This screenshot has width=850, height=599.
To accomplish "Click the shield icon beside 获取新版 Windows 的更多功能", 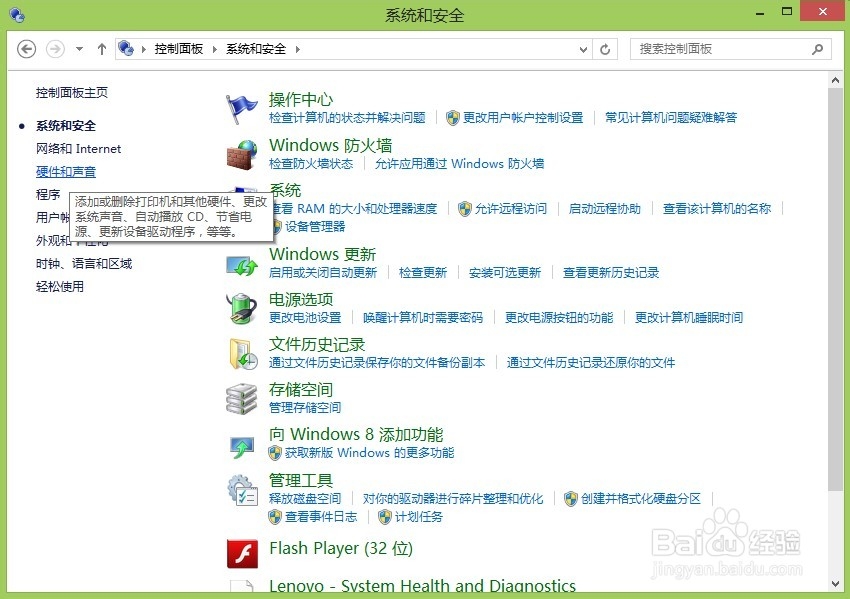I will tap(275, 453).
